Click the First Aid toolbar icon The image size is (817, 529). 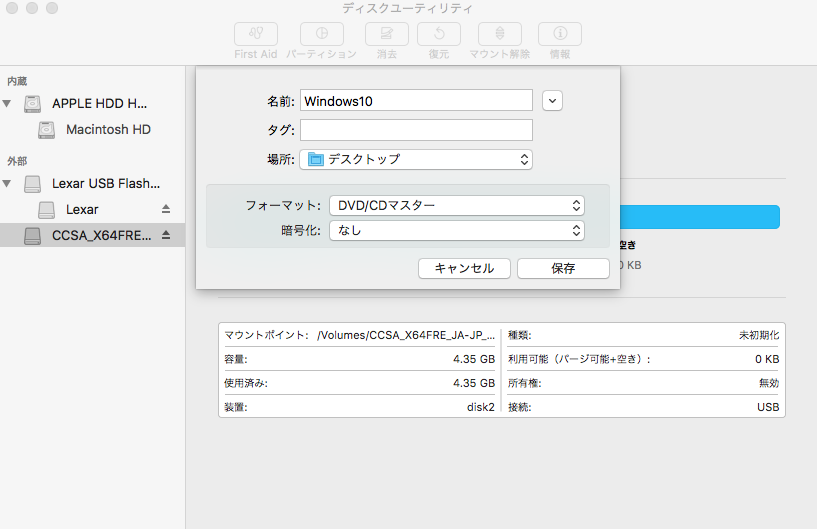255,34
